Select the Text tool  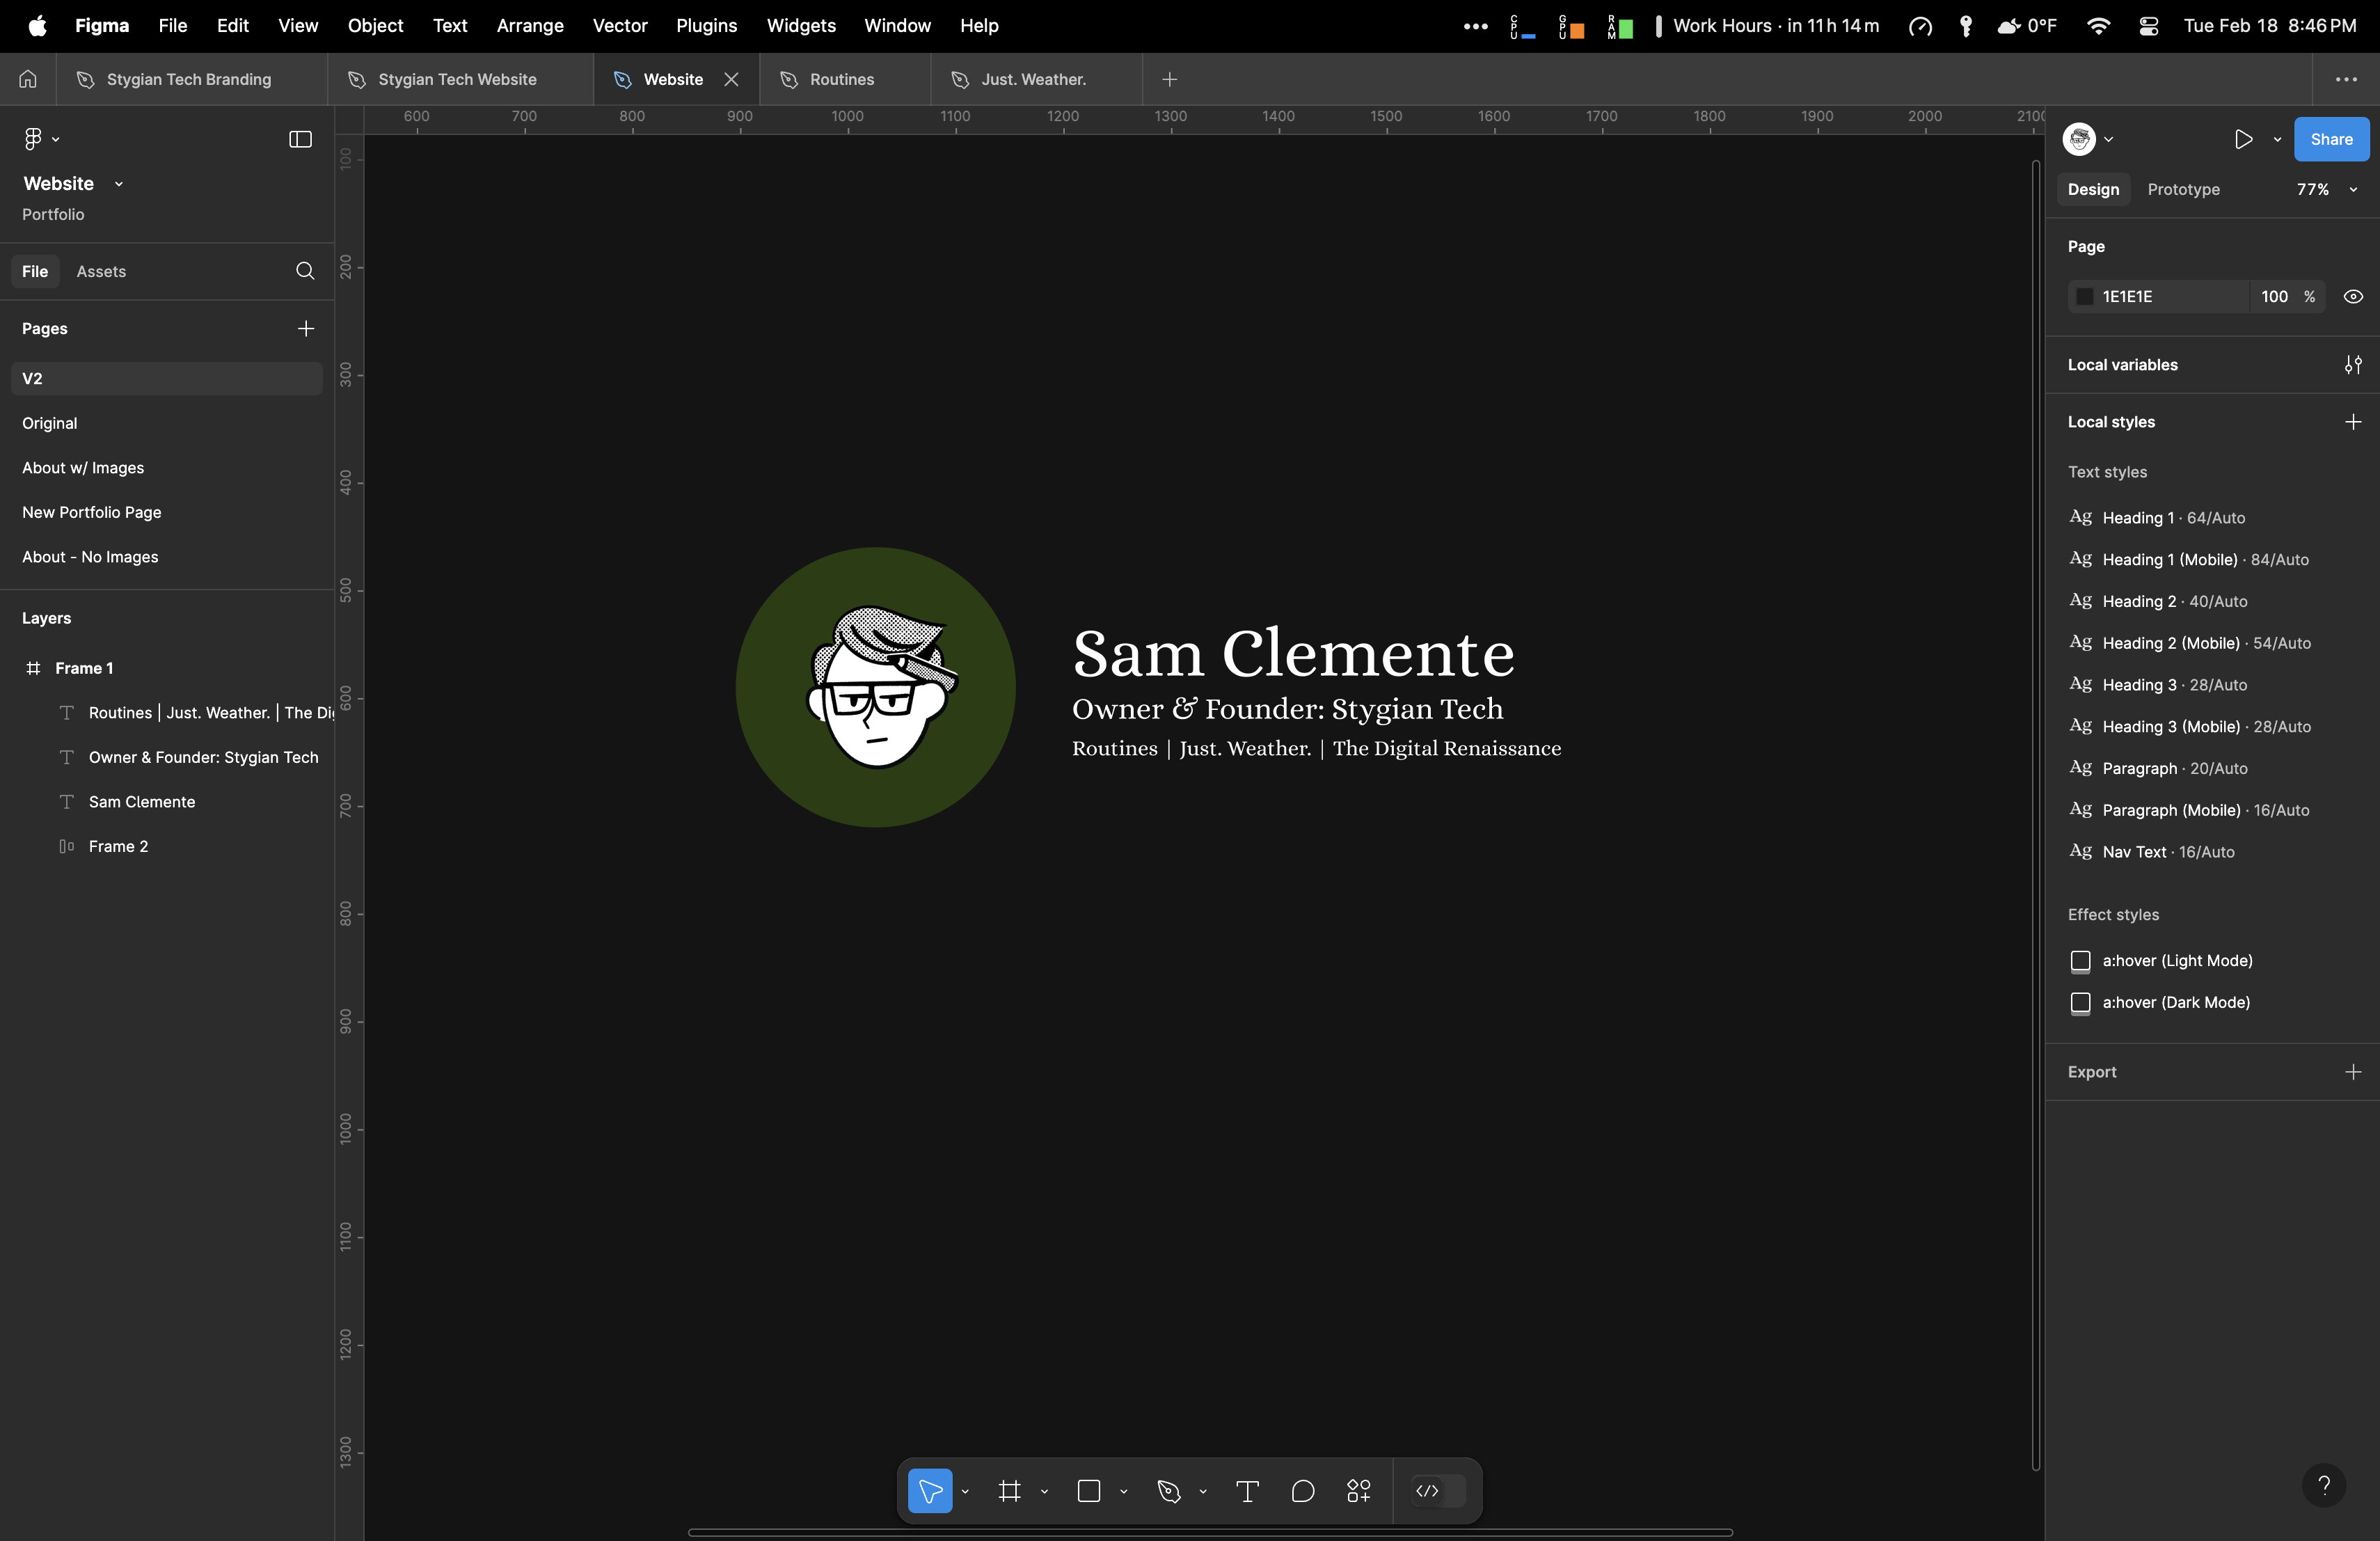click(1247, 1491)
